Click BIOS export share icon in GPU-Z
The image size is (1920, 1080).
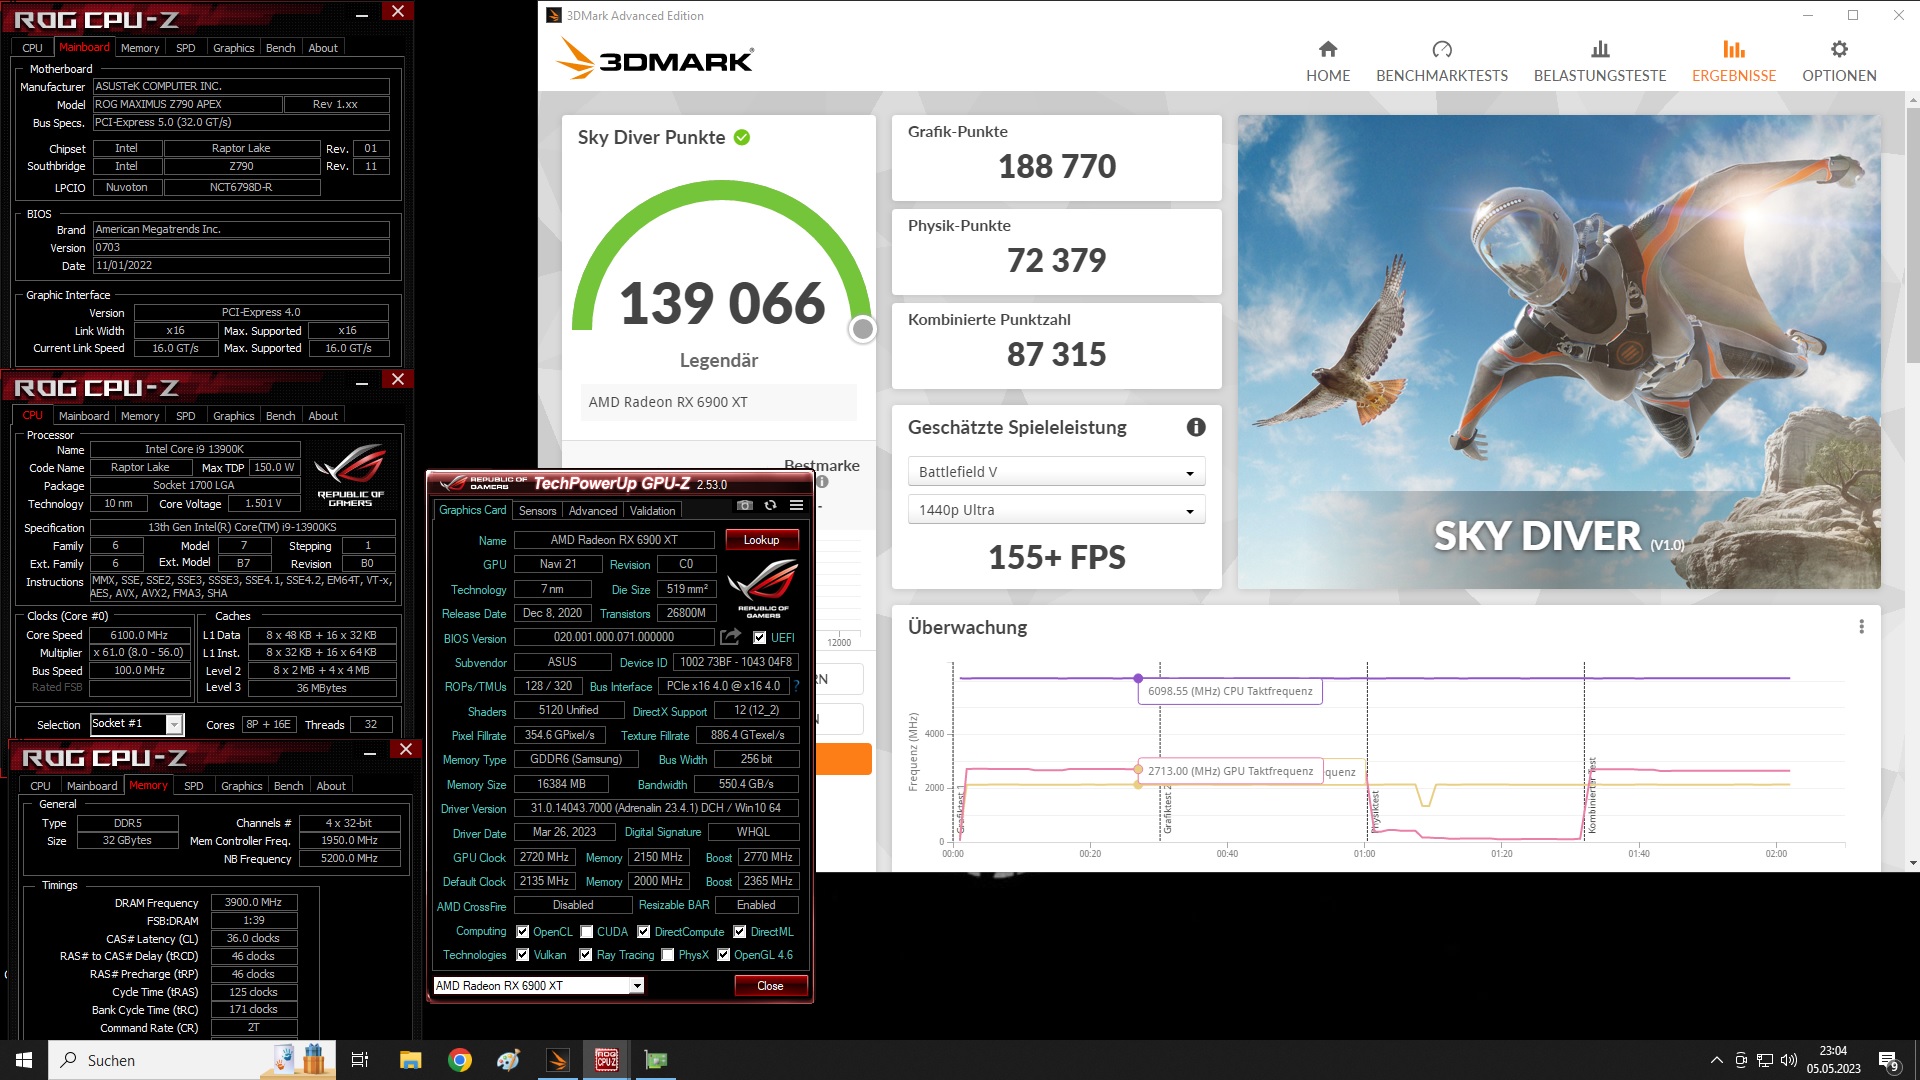(731, 637)
